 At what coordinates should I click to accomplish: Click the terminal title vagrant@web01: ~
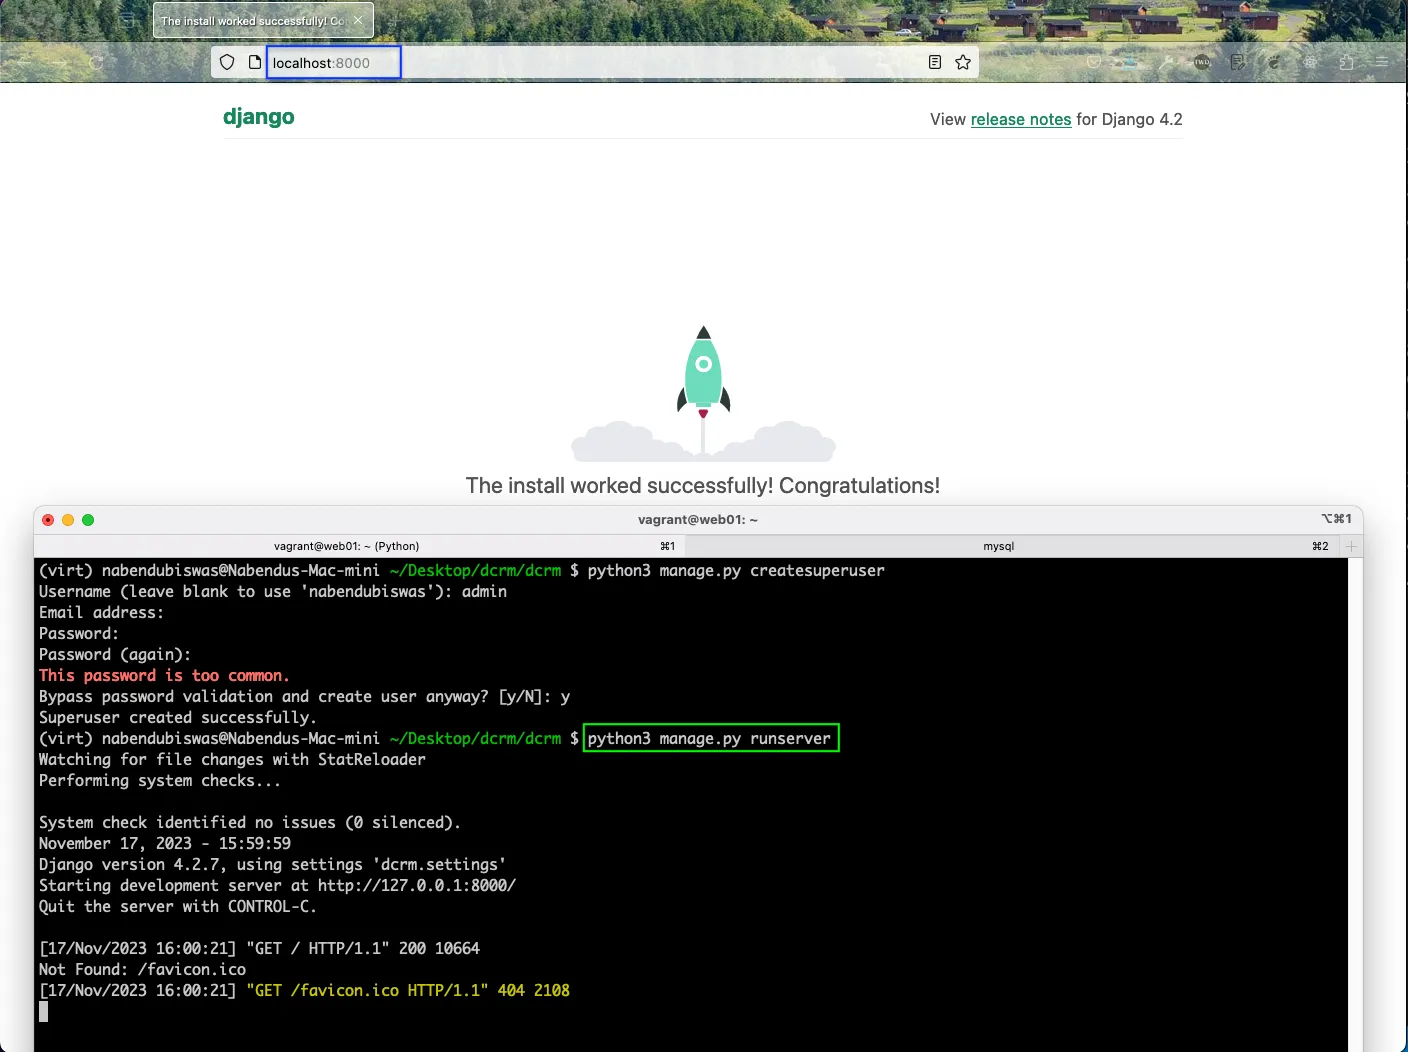(x=698, y=520)
